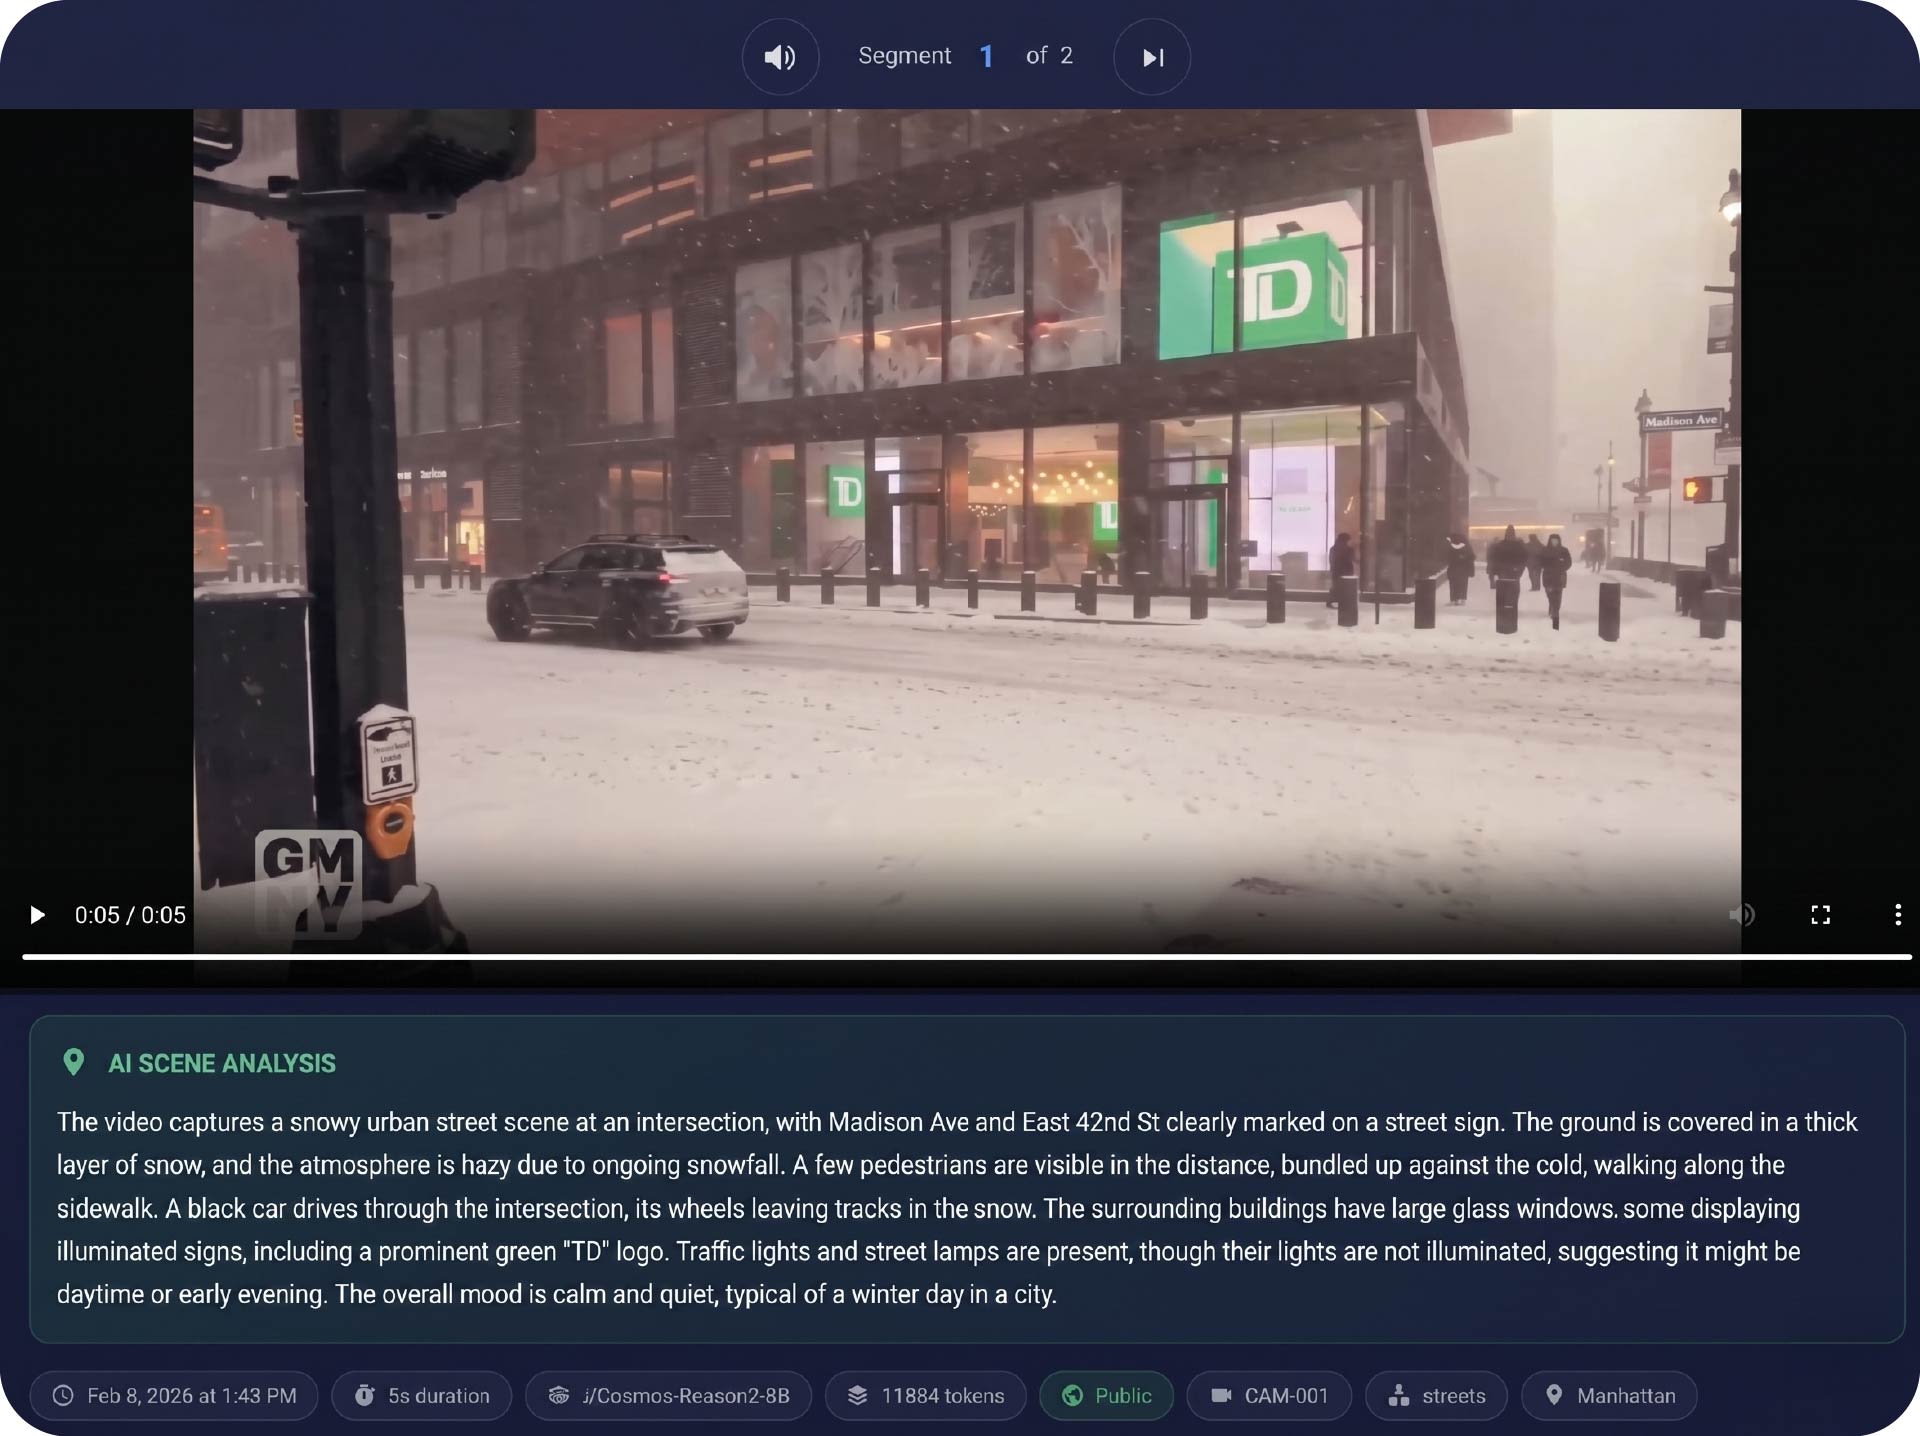Click the AI SCENE ANALYSIS heading
This screenshot has height=1436, width=1920.
pyautogui.click(x=222, y=1063)
